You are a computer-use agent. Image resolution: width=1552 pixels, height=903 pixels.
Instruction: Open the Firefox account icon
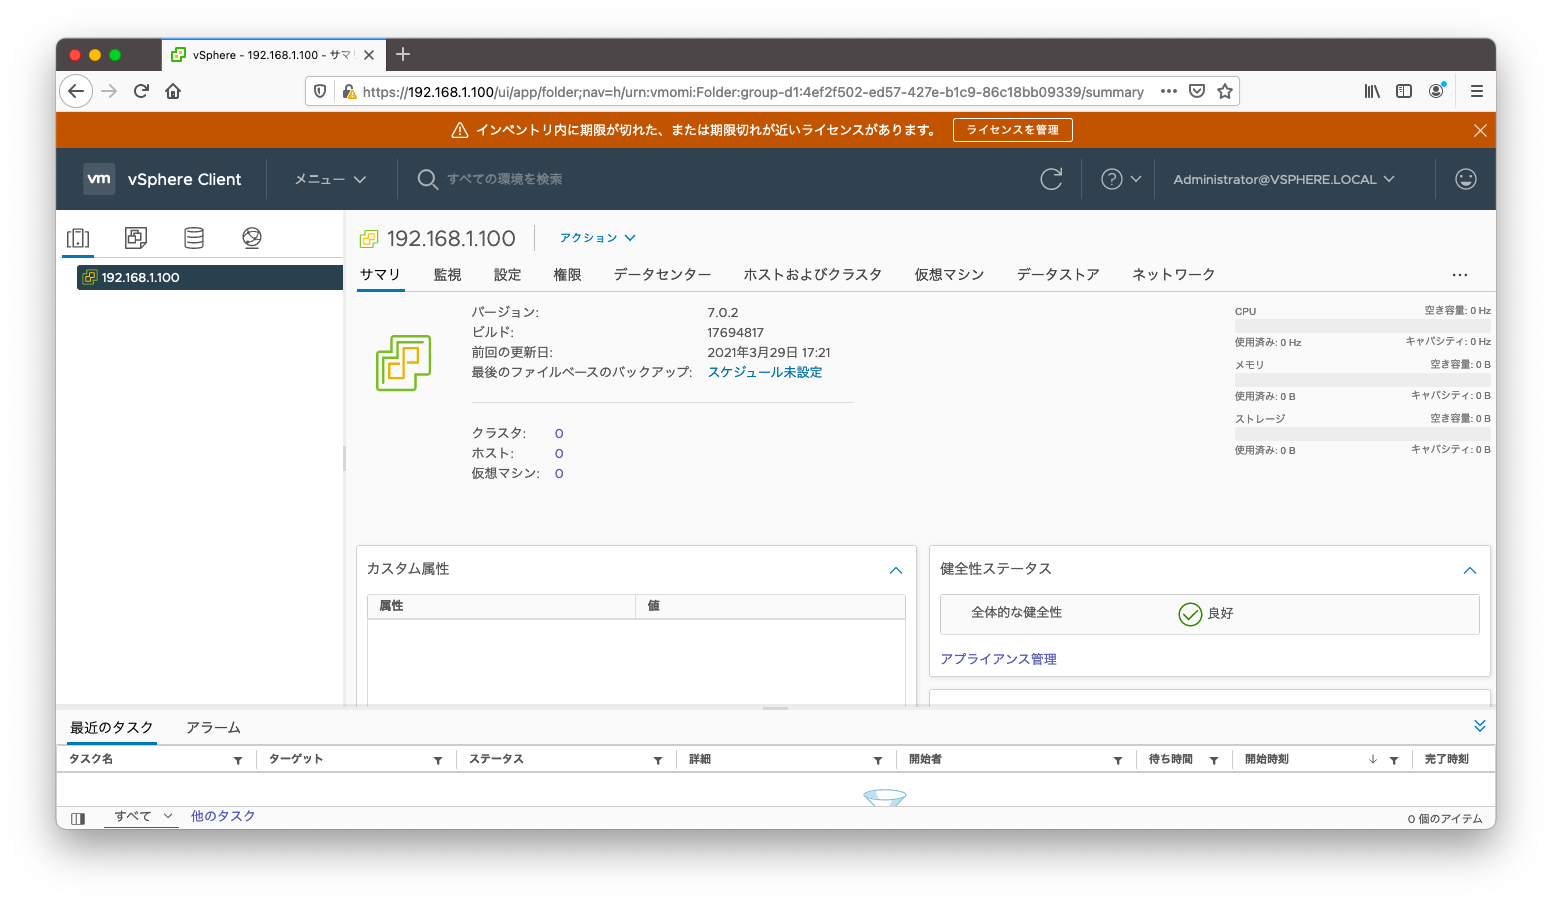point(1437,91)
